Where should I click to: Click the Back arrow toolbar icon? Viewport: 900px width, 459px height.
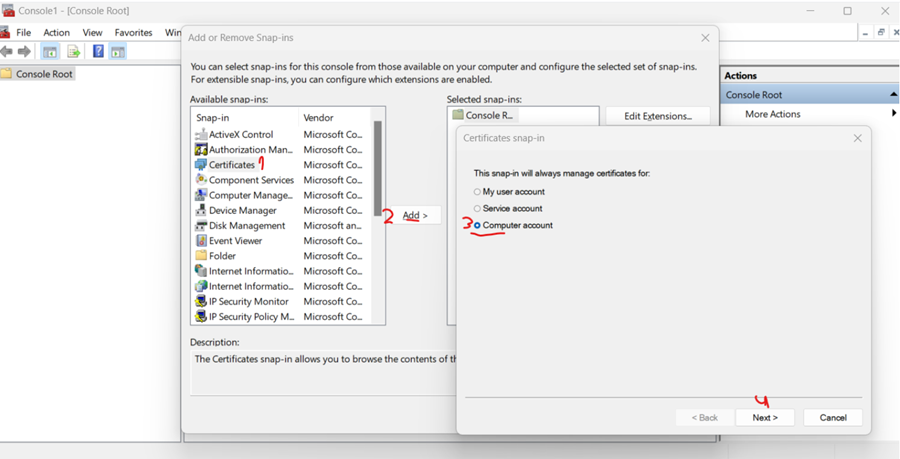click(7, 52)
